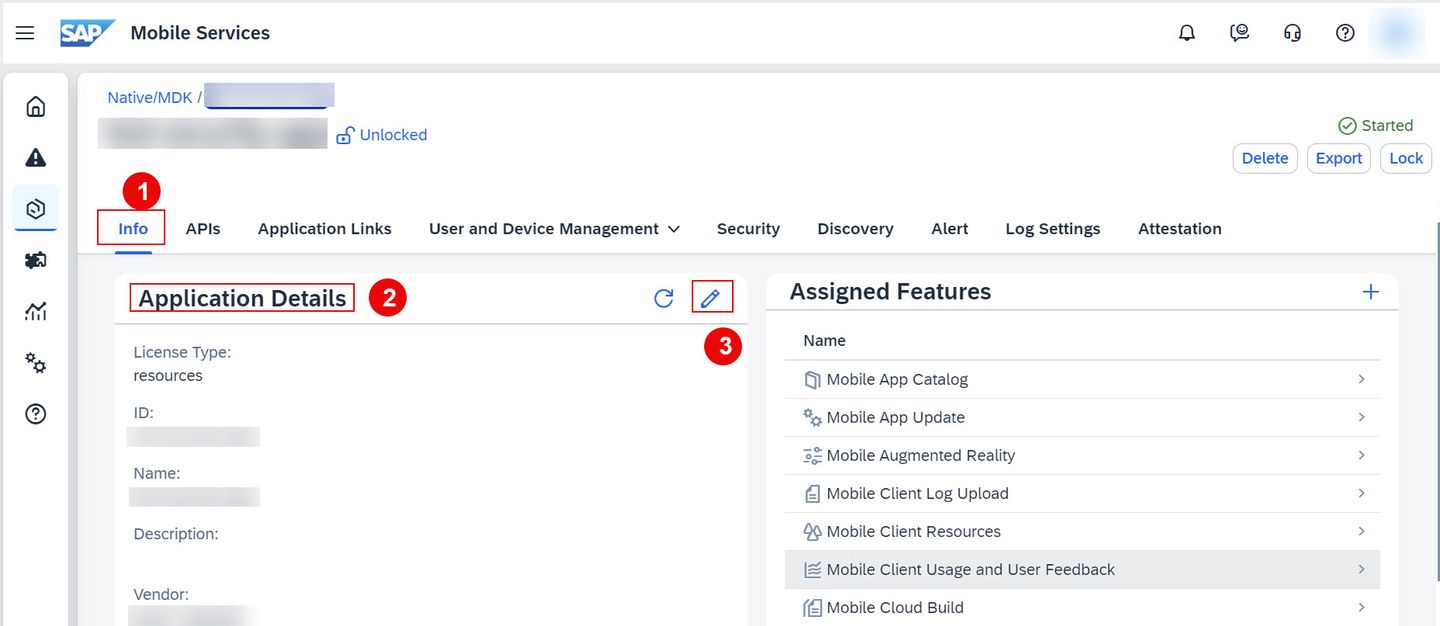The image size is (1440, 626).
Task: Click the Mobile App Update gear icon
Action: (812, 418)
